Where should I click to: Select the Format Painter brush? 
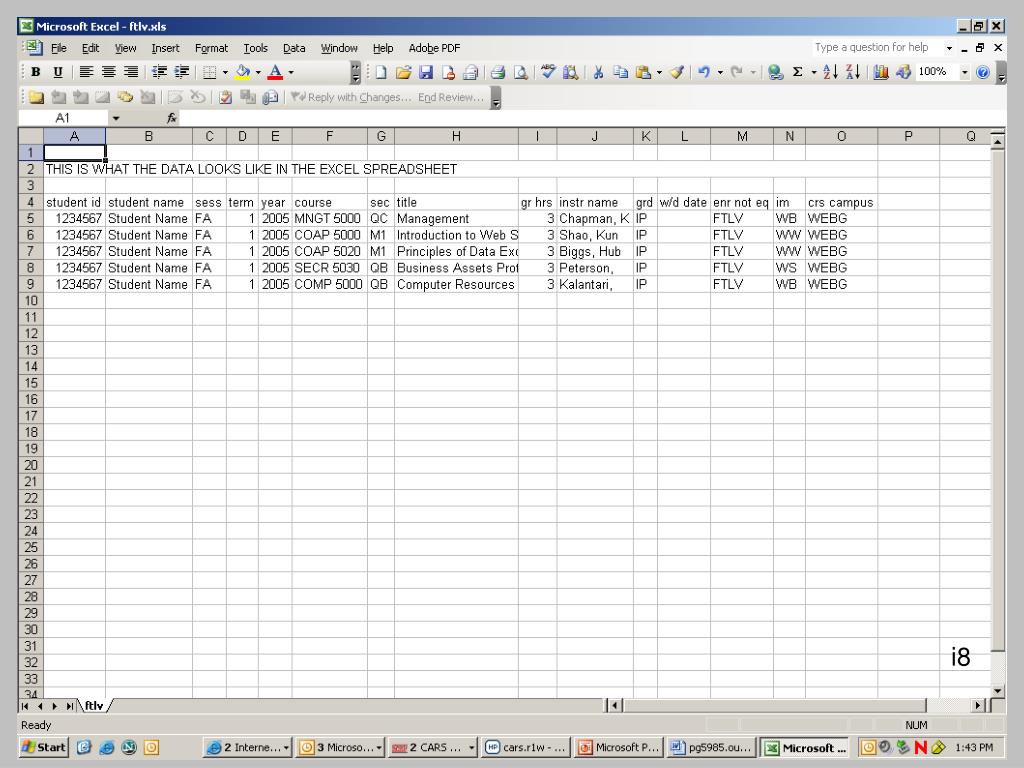coord(676,72)
